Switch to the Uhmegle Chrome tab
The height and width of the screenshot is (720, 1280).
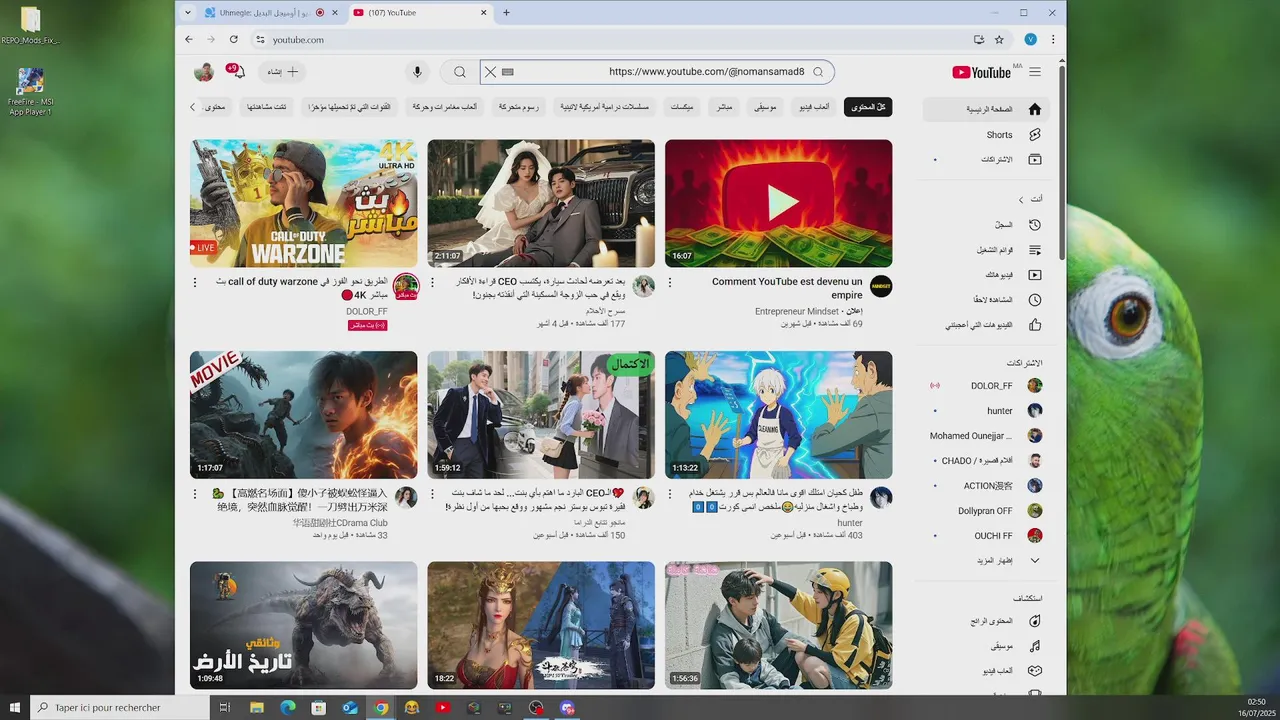pyautogui.click(x=260, y=13)
